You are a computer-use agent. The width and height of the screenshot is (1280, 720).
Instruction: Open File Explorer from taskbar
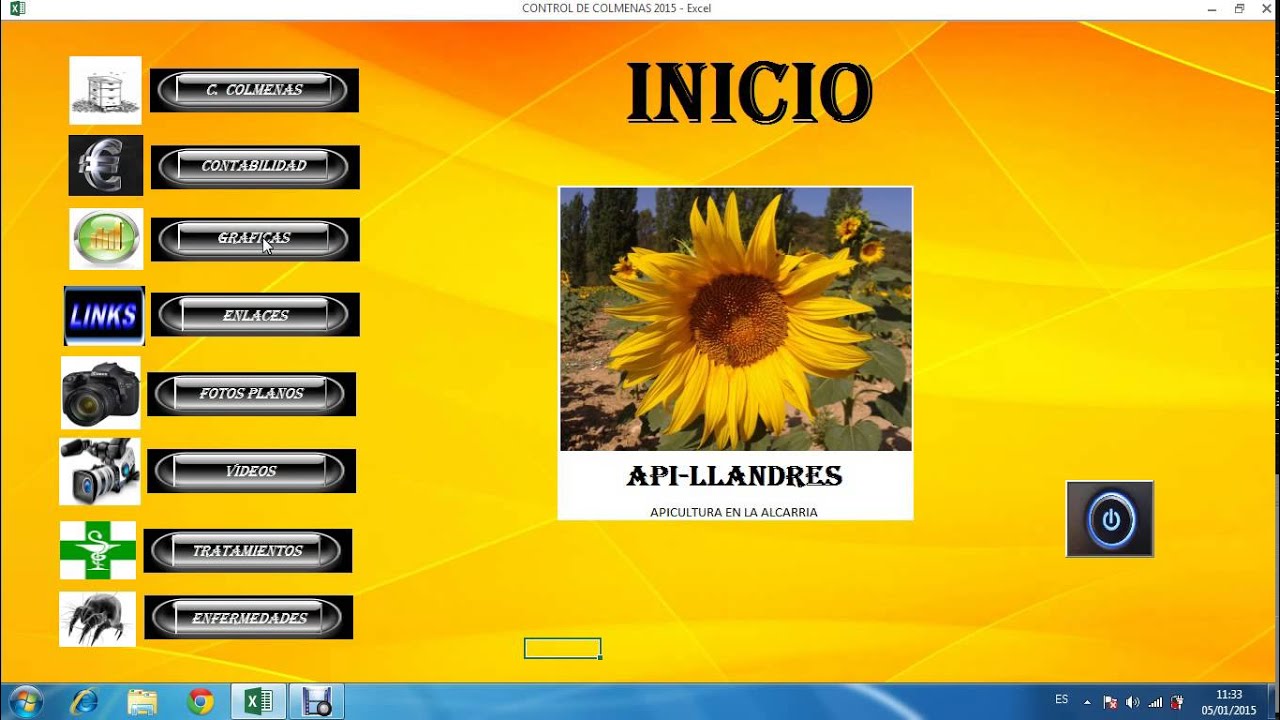point(142,702)
